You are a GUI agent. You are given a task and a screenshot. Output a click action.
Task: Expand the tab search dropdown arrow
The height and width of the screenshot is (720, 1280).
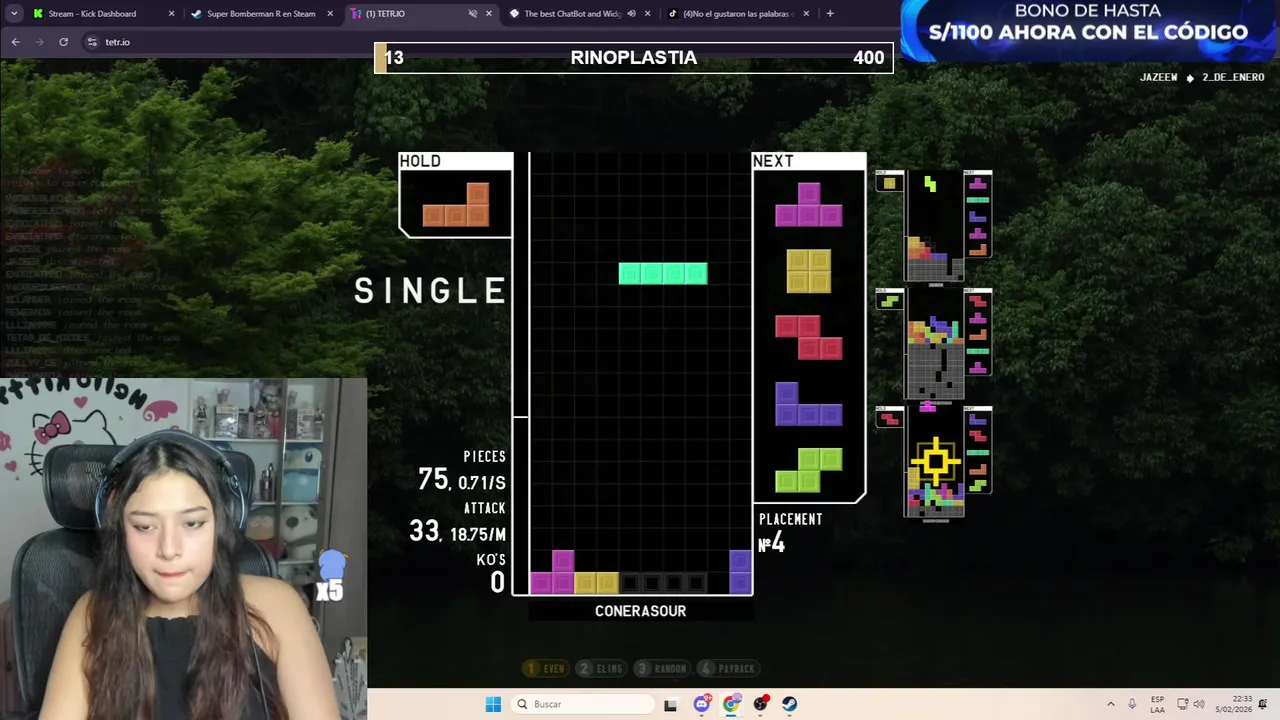coord(13,14)
